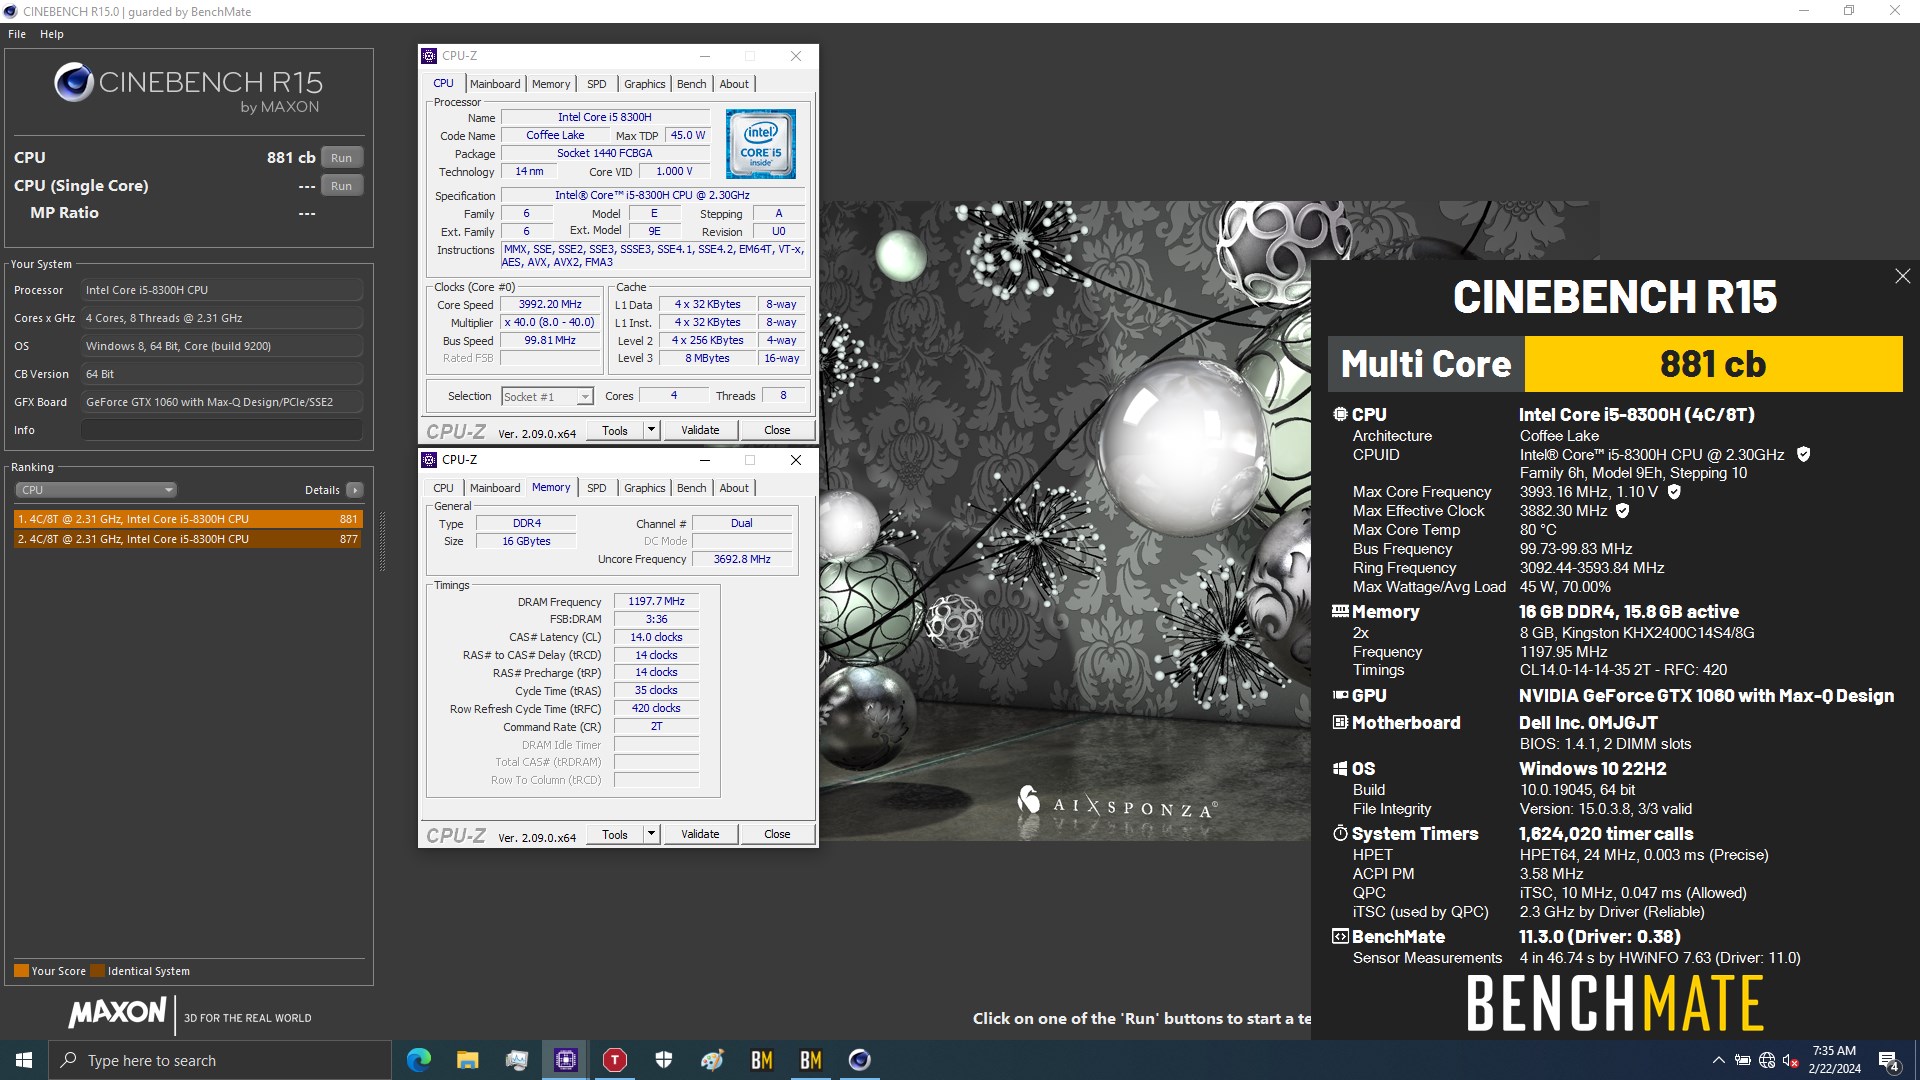This screenshot has width=1920, height=1080.
Task: Click verified shield icon next to CPUID
Action: [1803, 454]
